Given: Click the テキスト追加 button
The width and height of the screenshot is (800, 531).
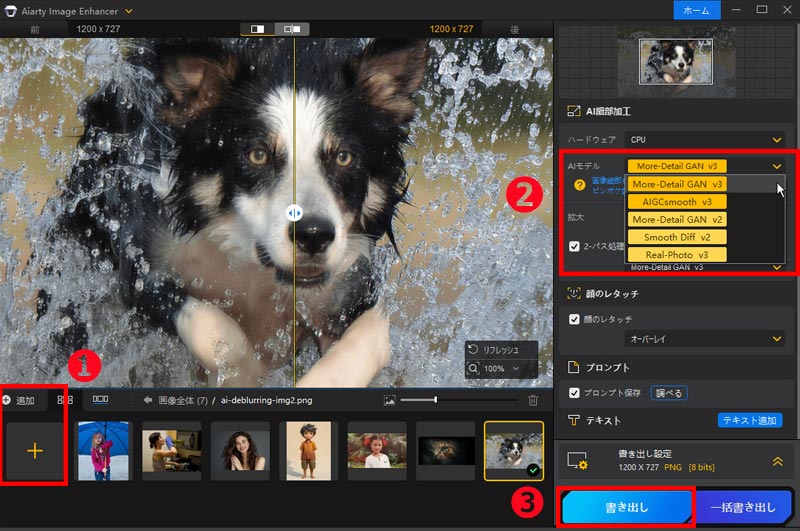Looking at the screenshot, I should coord(750,421).
